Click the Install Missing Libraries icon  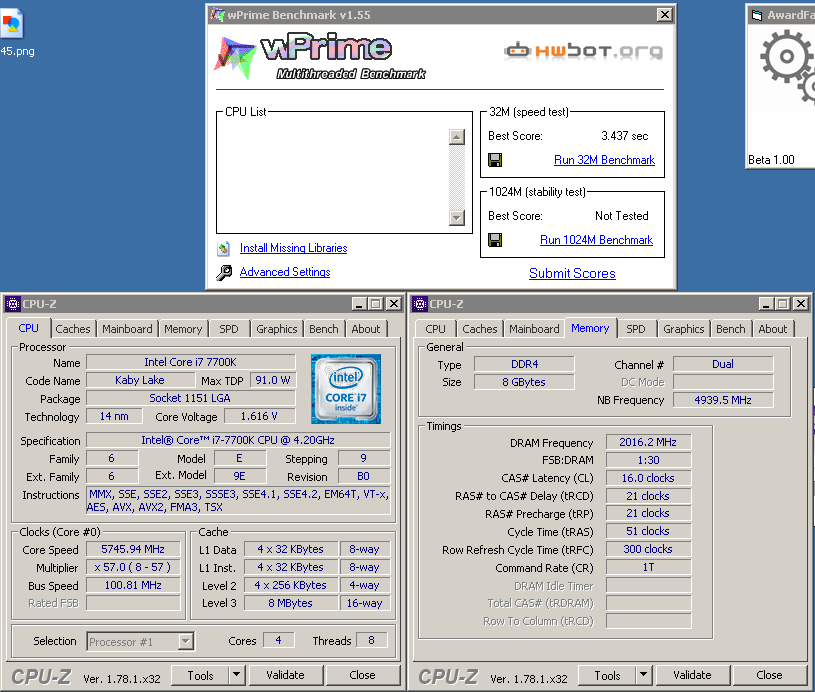pyautogui.click(x=224, y=249)
